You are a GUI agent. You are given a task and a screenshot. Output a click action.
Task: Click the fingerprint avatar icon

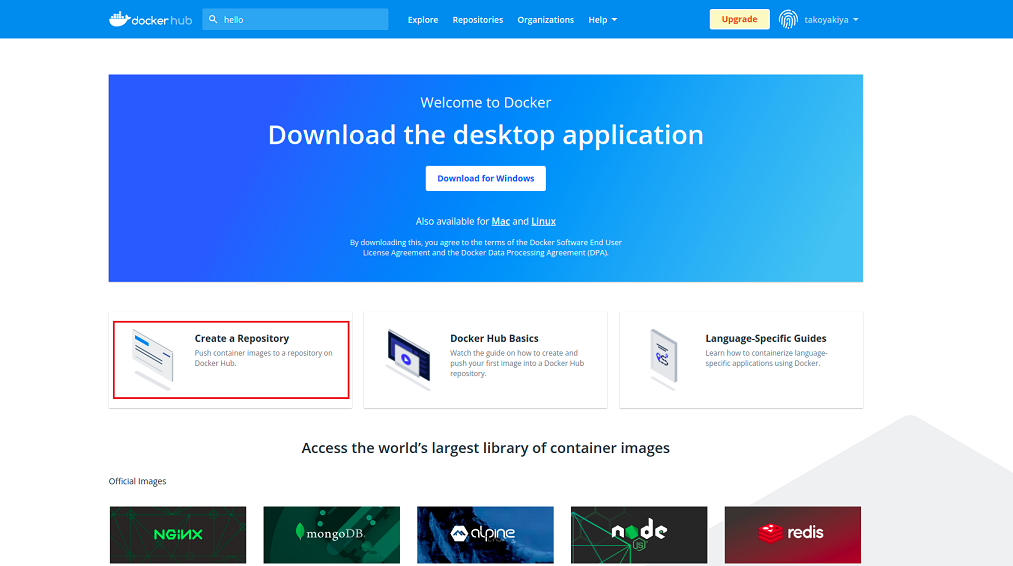click(788, 19)
